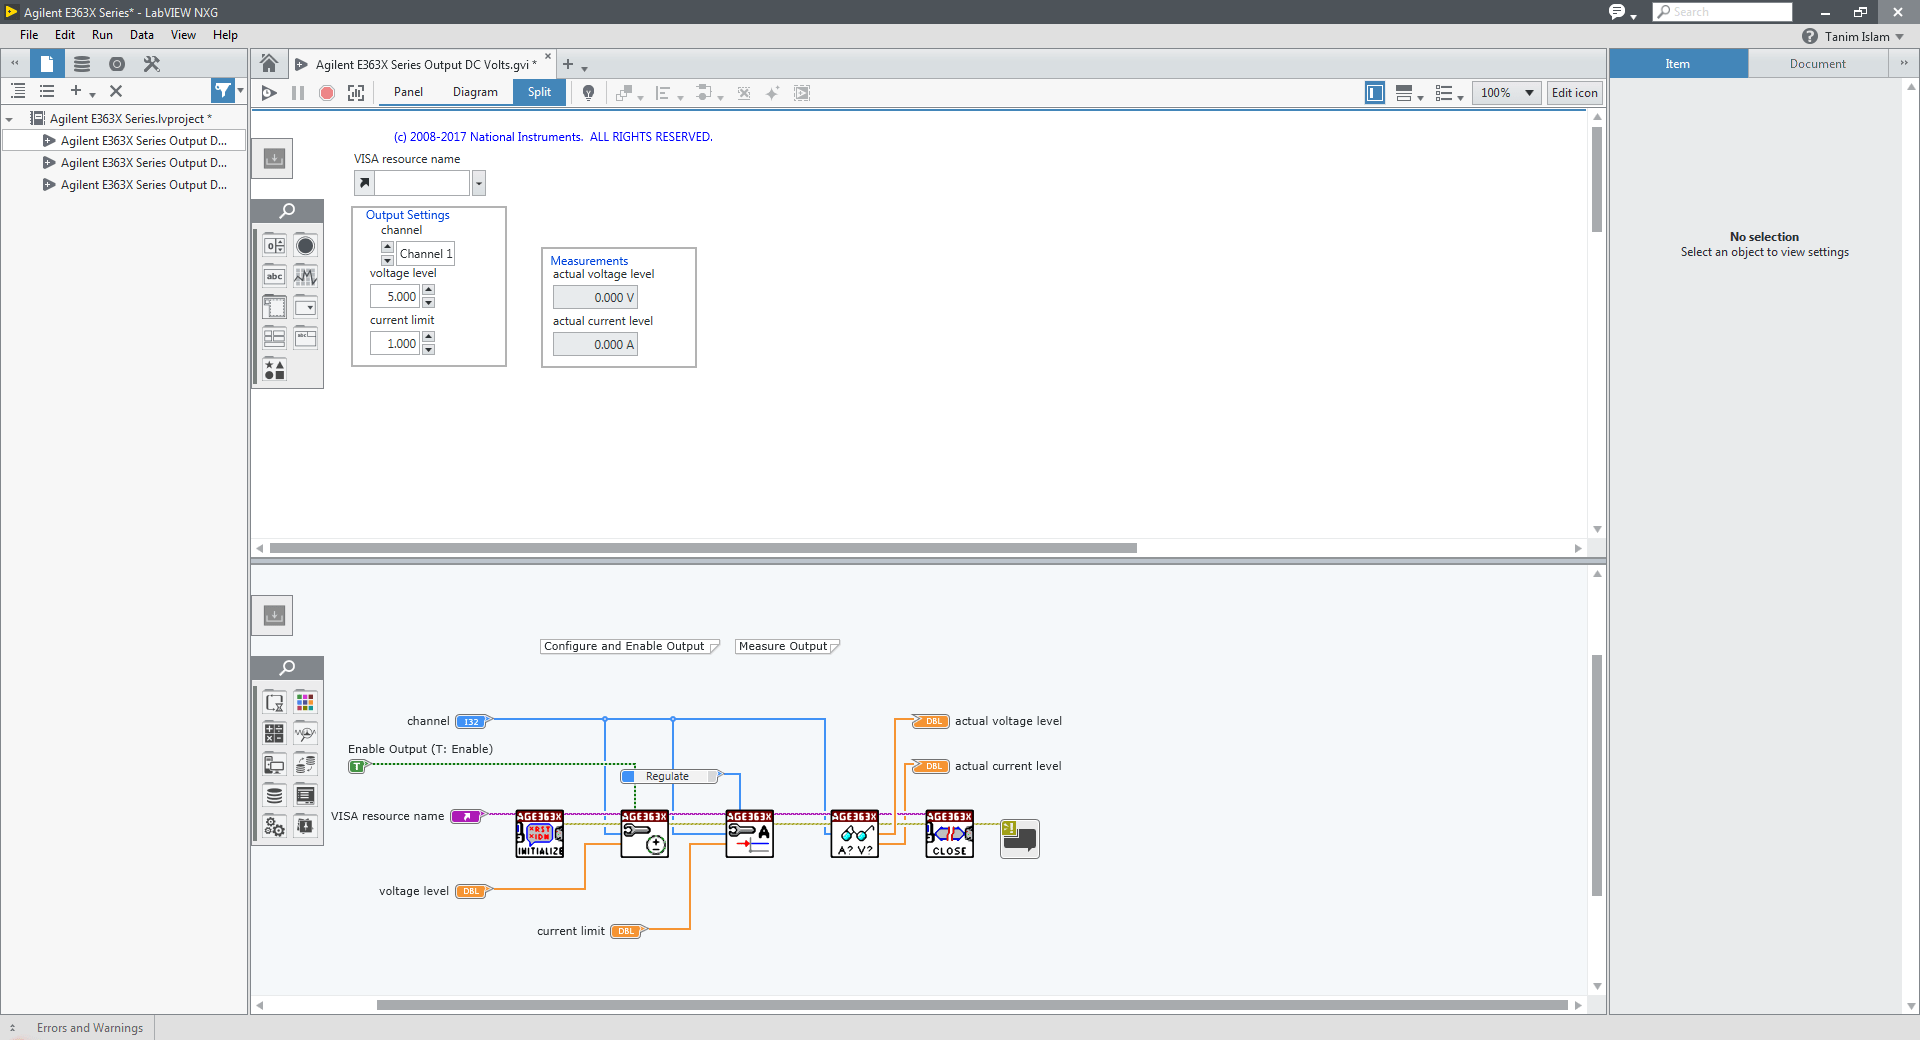The height and width of the screenshot is (1040, 1920).
Task: Collapse the right configuration pane
Action: [x=1904, y=63]
